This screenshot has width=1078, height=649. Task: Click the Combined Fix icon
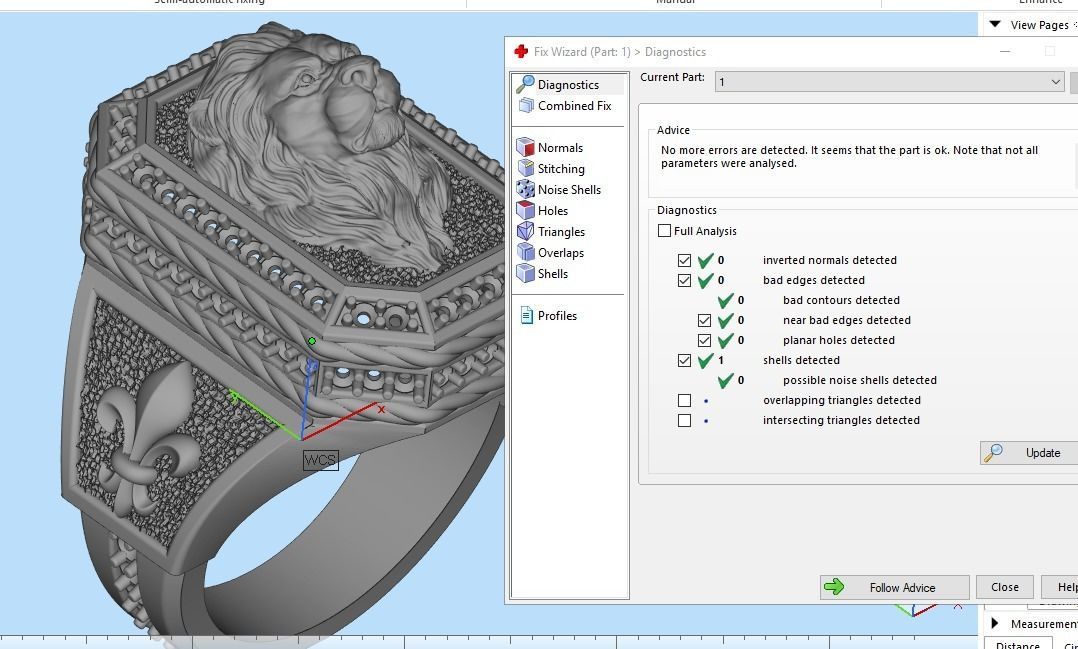point(526,106)
